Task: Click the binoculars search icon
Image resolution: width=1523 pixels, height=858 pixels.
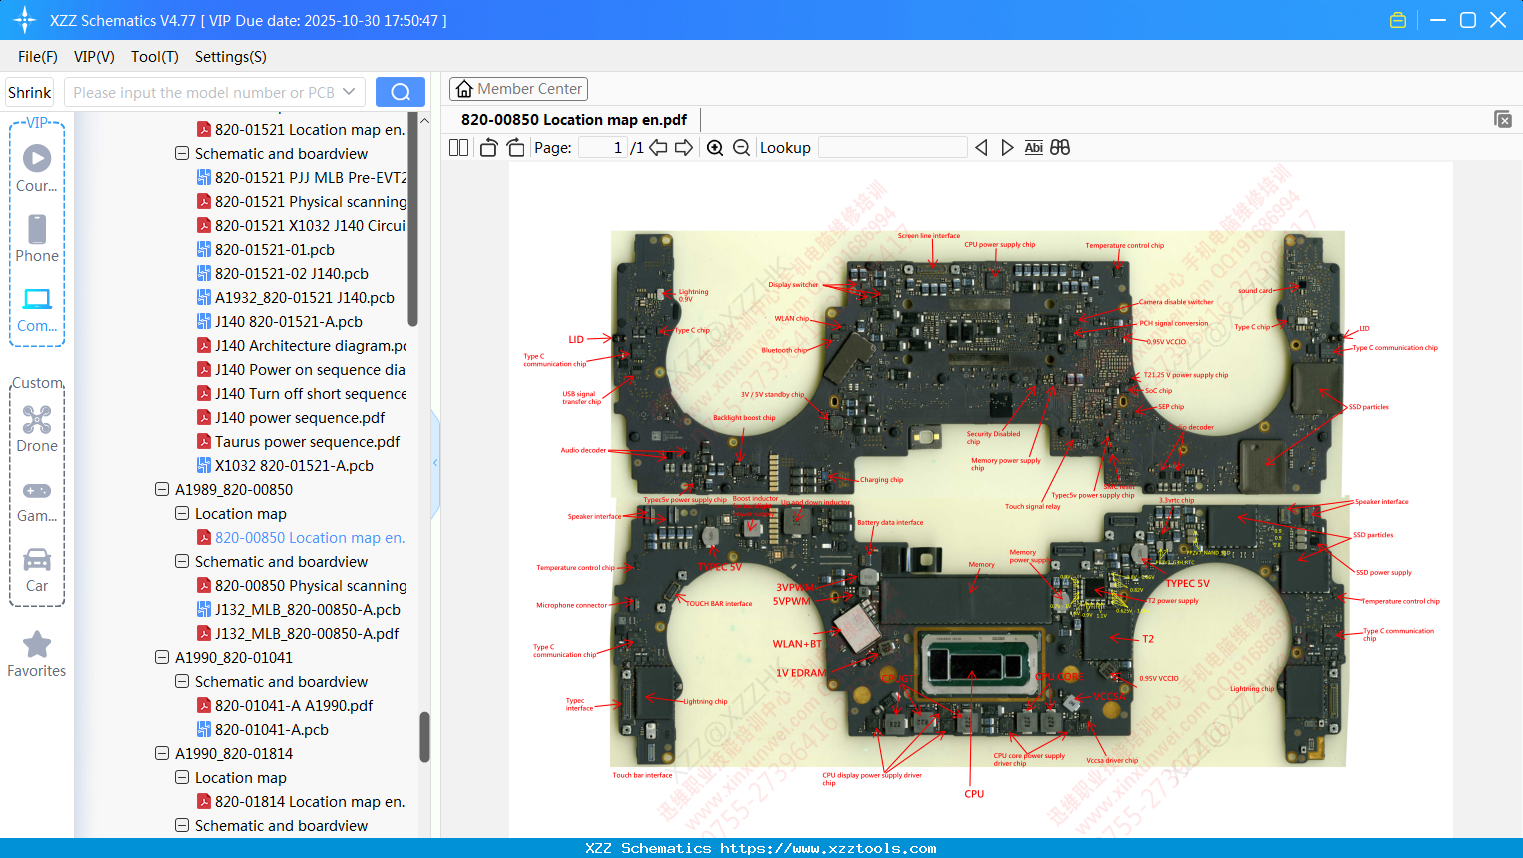Action: click(x=1060, y=148)
